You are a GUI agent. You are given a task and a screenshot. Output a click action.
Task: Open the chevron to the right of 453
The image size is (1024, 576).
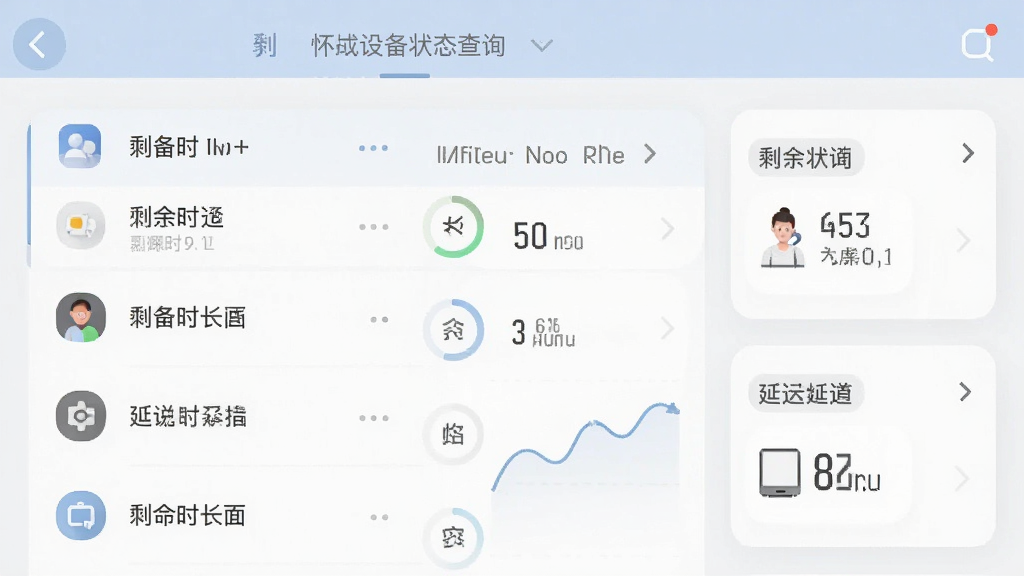963,240
